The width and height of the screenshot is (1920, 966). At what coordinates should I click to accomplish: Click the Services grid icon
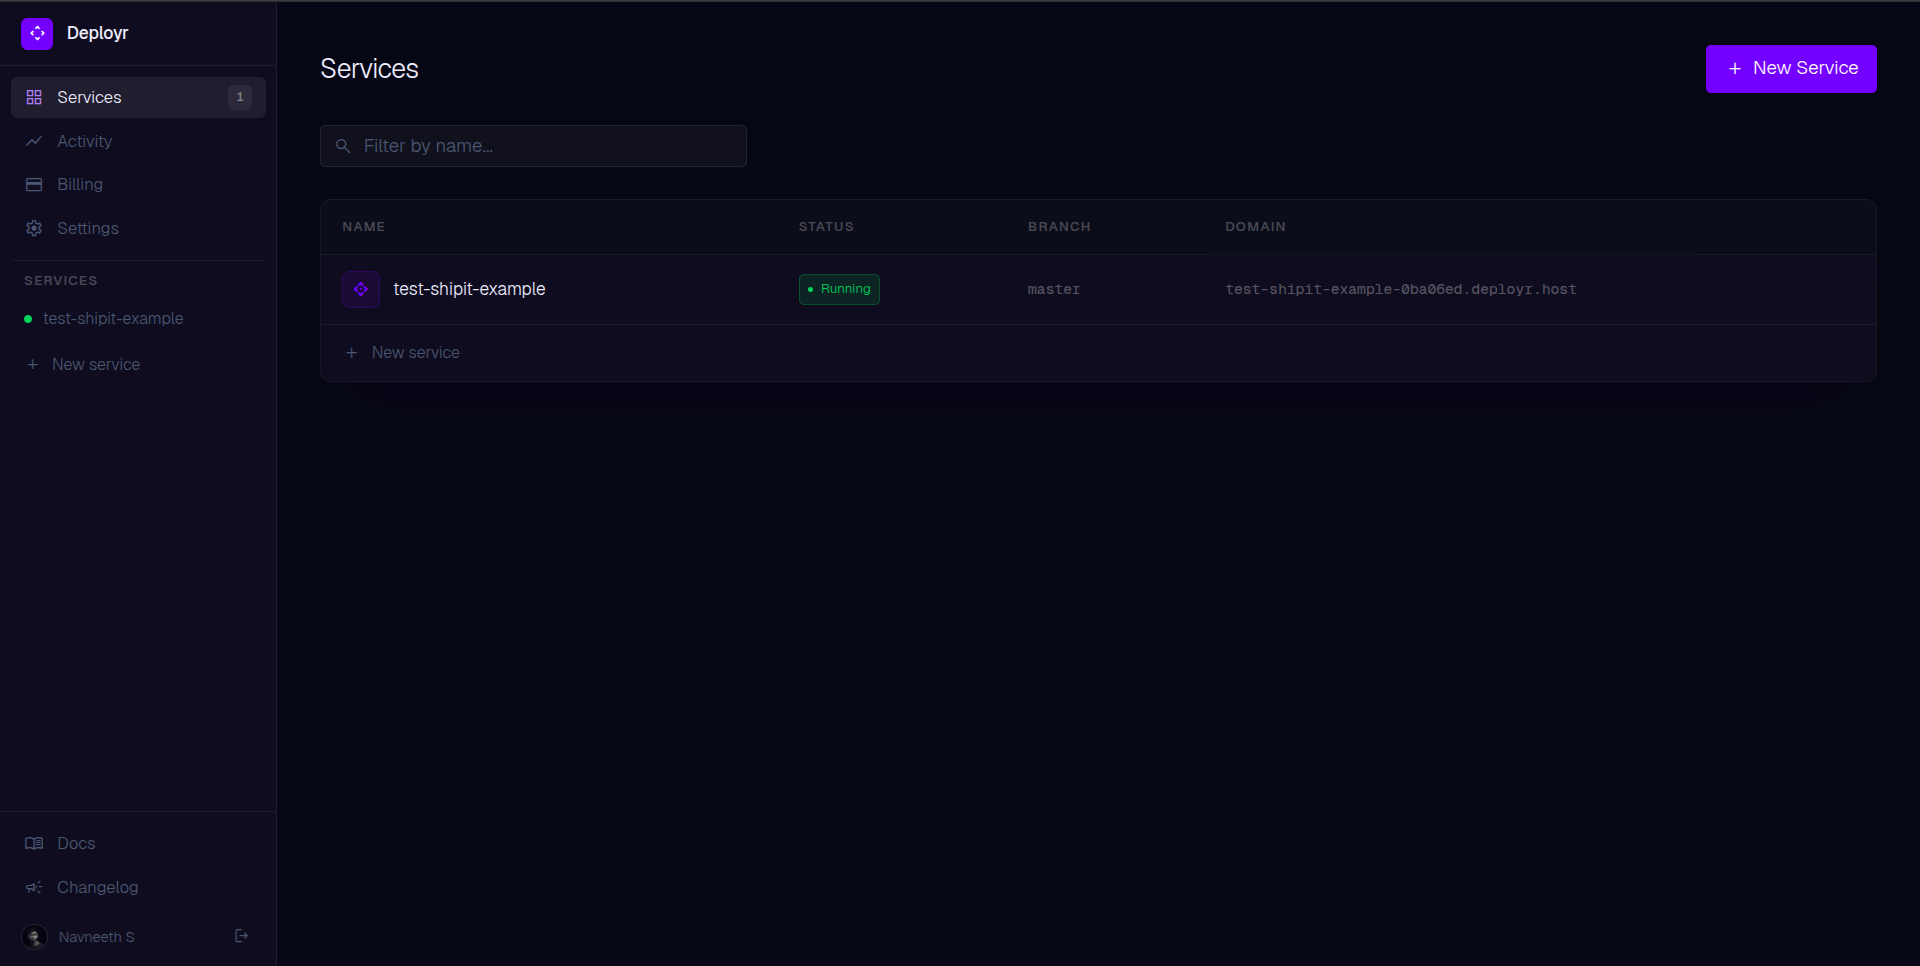[x=34, y=97]
